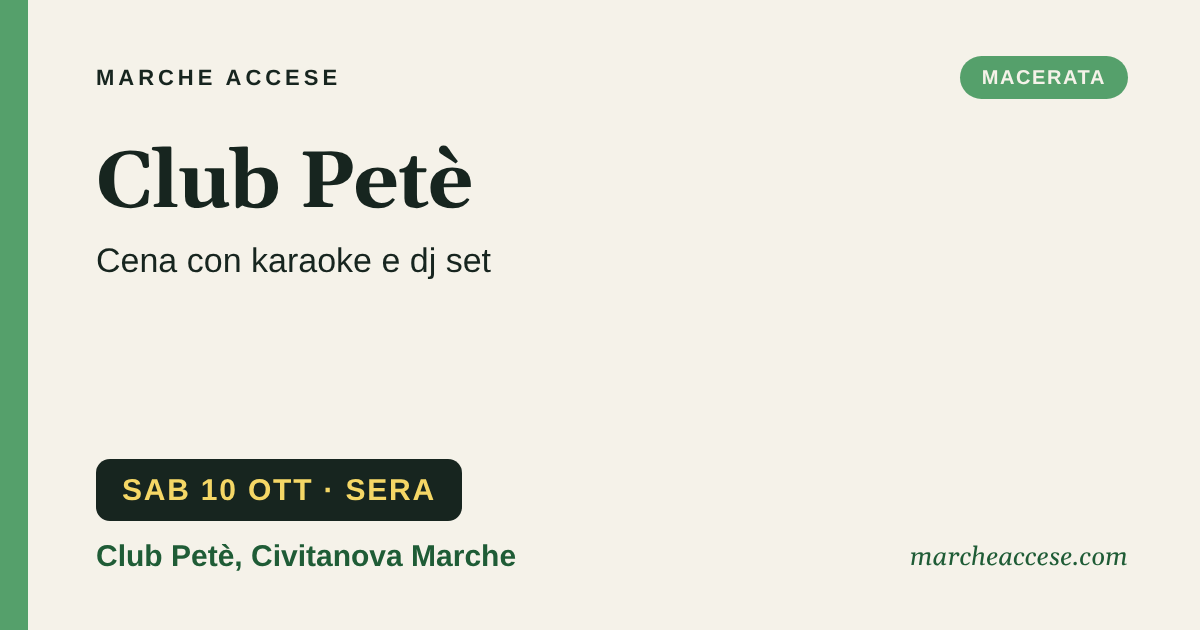The image size is (1200, 630).
Task: Select the SAB 10 OTT · SERA date badge
Action: click(279, 490)
